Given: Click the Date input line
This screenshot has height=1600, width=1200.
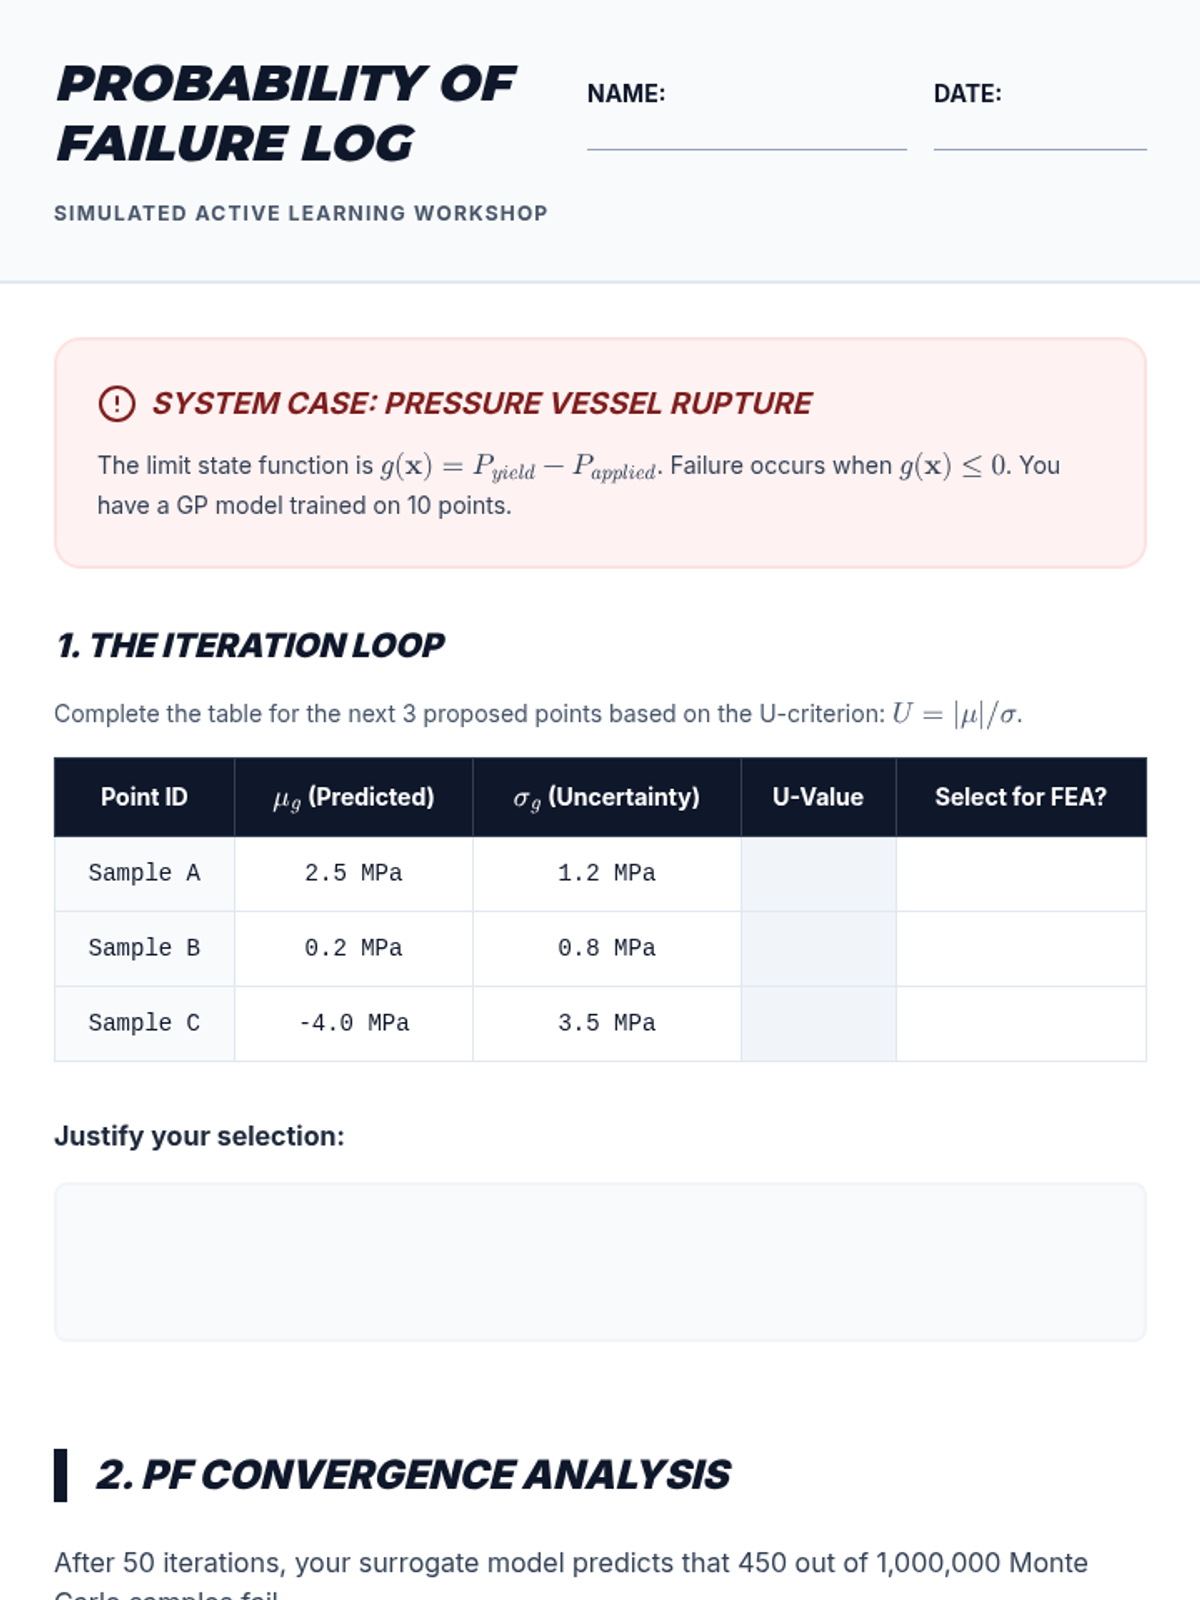Looking at the screenshot, I should tap(1039, 135).
